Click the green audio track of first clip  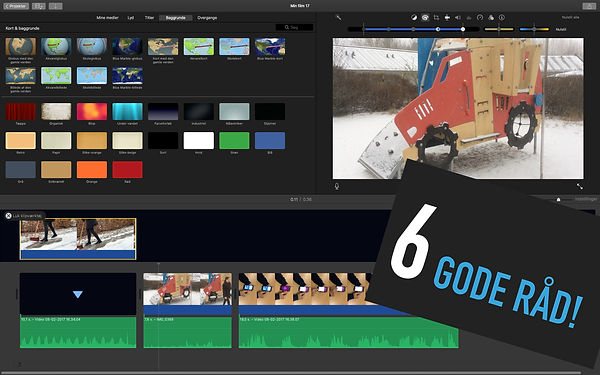click(78, 332)
